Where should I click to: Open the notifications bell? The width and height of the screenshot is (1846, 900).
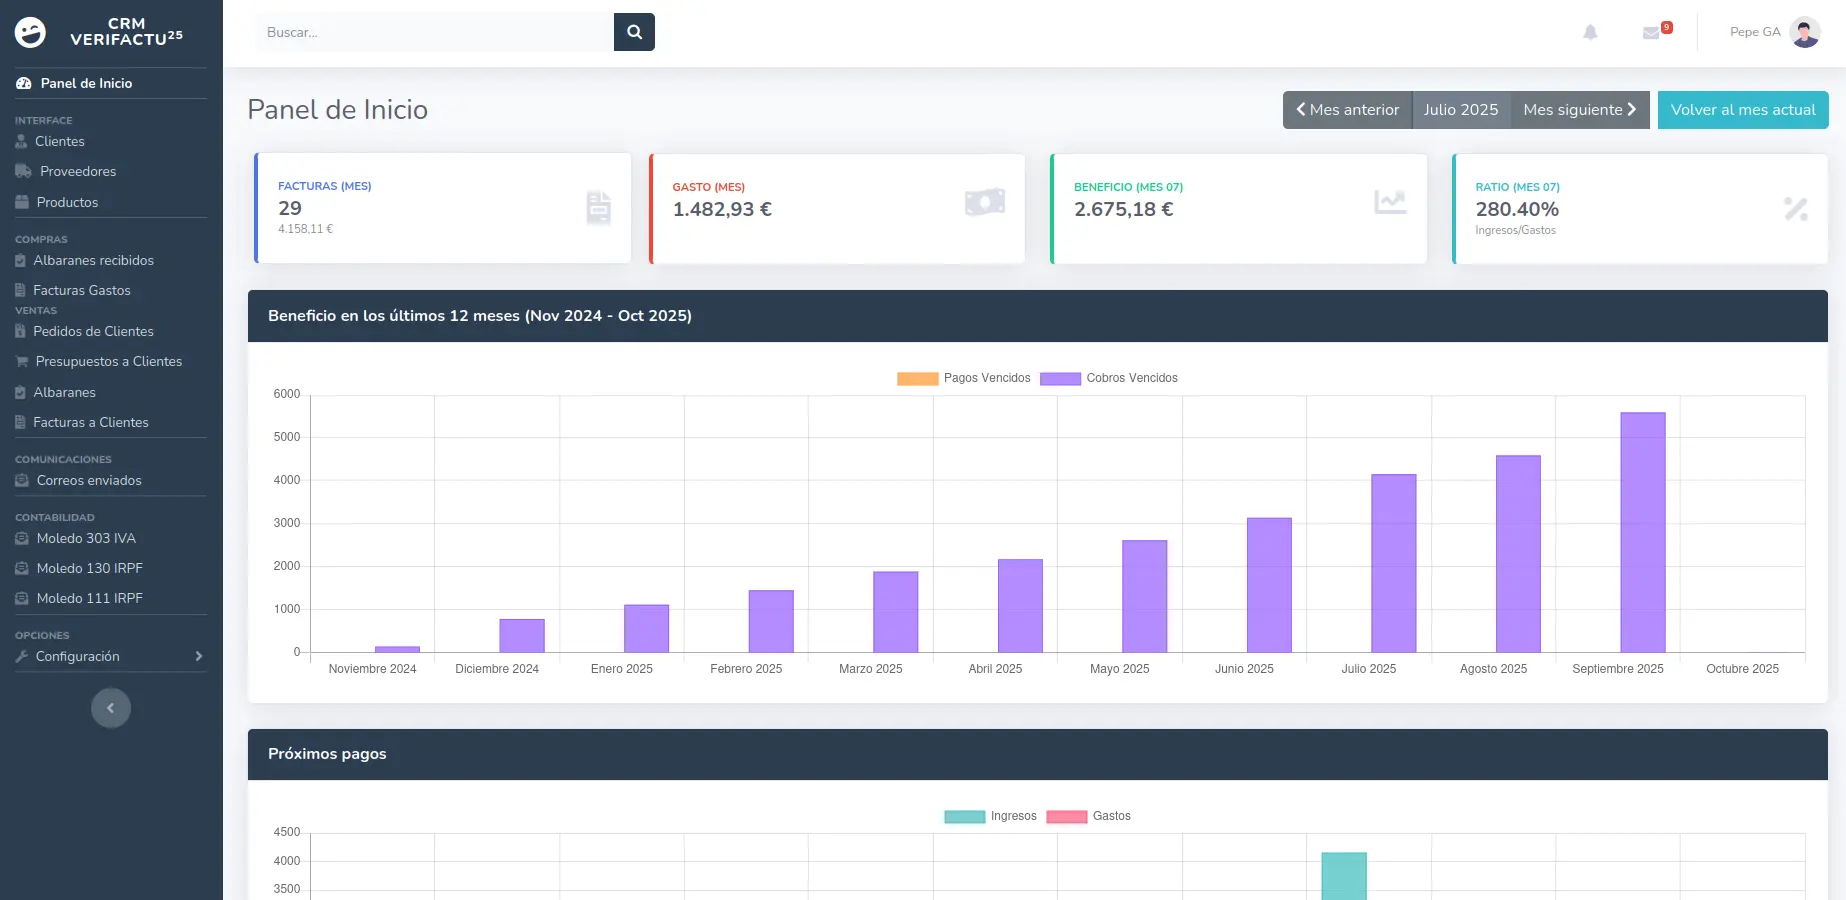tap(1590, 32)
